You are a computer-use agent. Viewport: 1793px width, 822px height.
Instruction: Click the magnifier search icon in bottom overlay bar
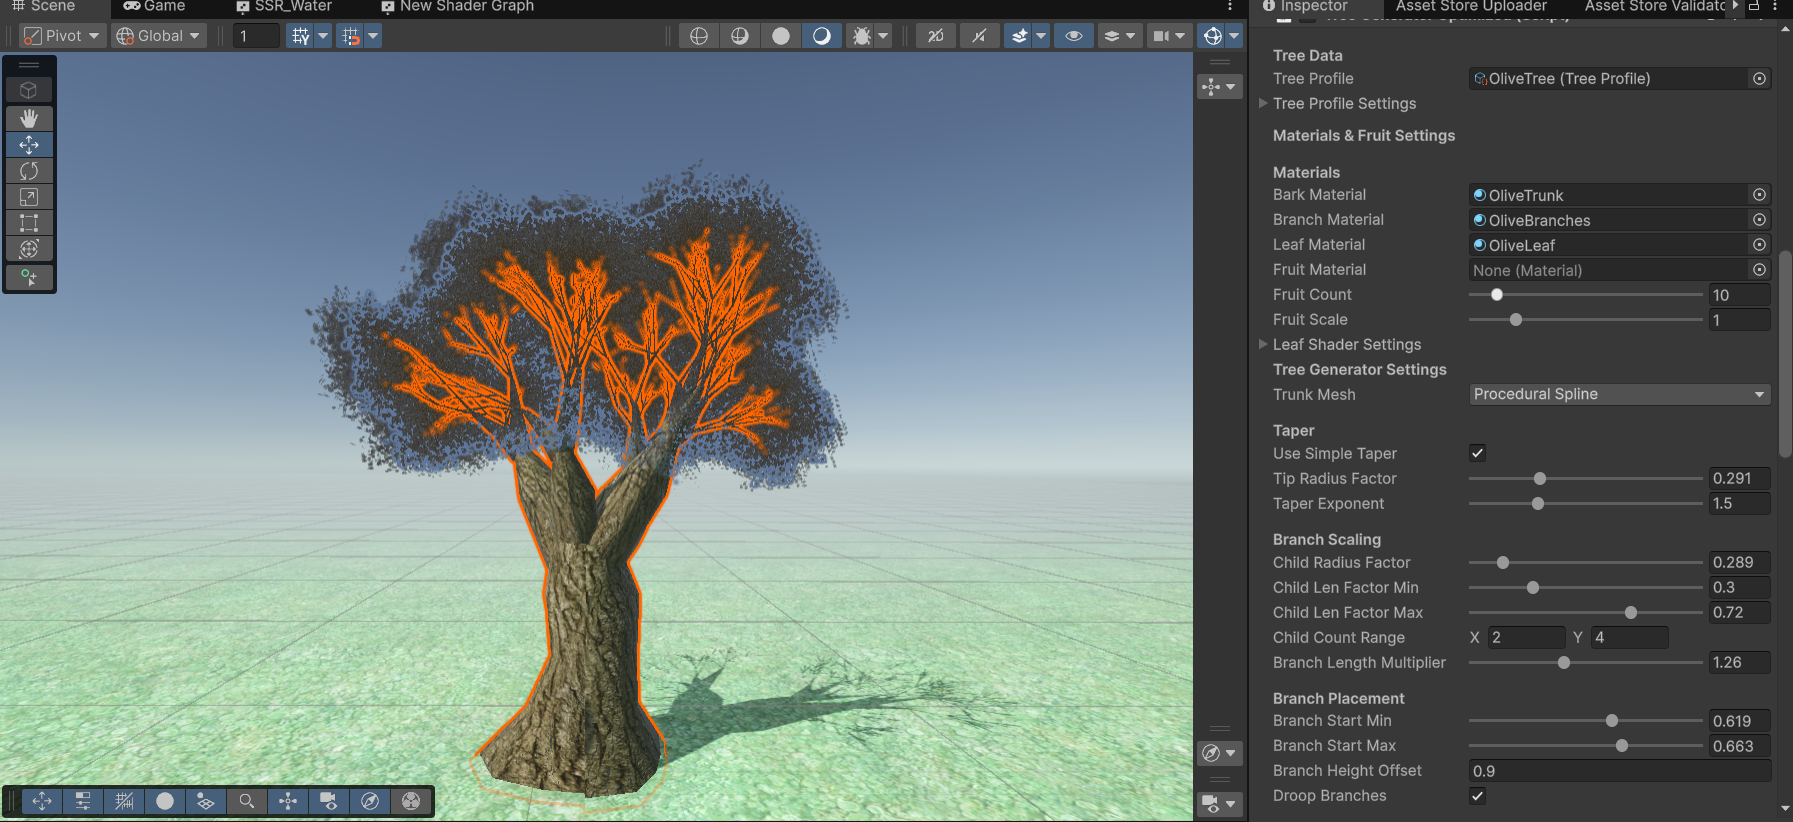pyautogui.click(x=246, y=801)
